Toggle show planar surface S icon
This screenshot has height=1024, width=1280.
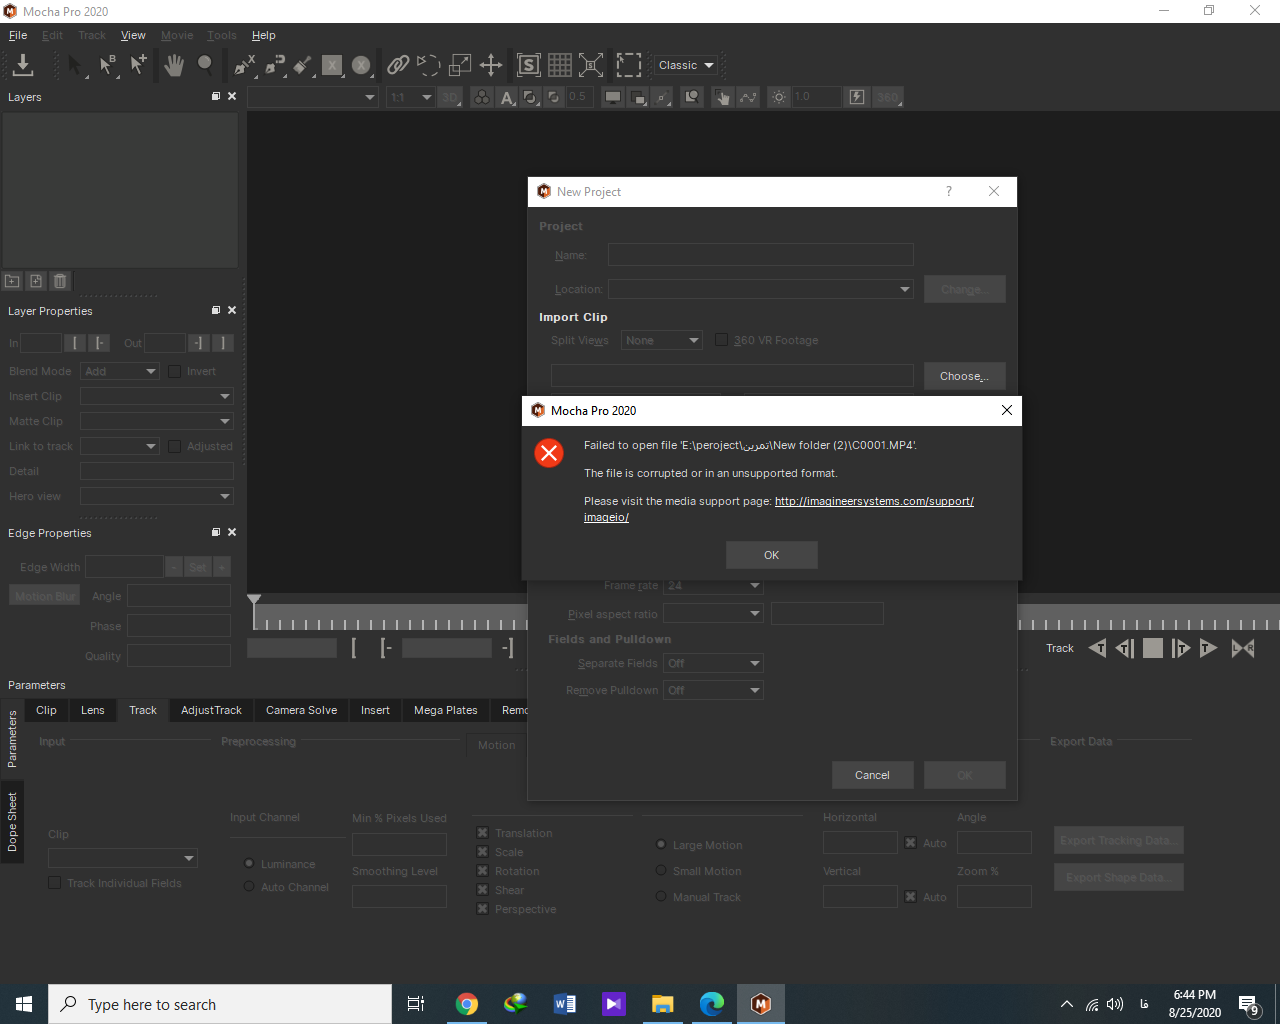pos(528,65)
